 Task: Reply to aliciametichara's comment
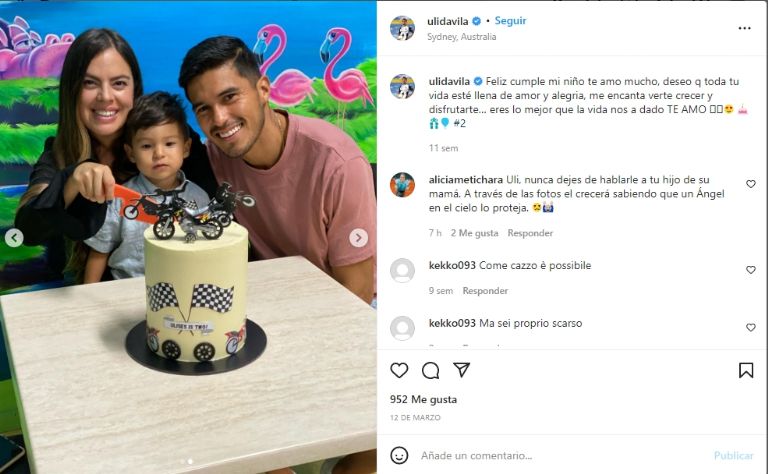[530, 233]
